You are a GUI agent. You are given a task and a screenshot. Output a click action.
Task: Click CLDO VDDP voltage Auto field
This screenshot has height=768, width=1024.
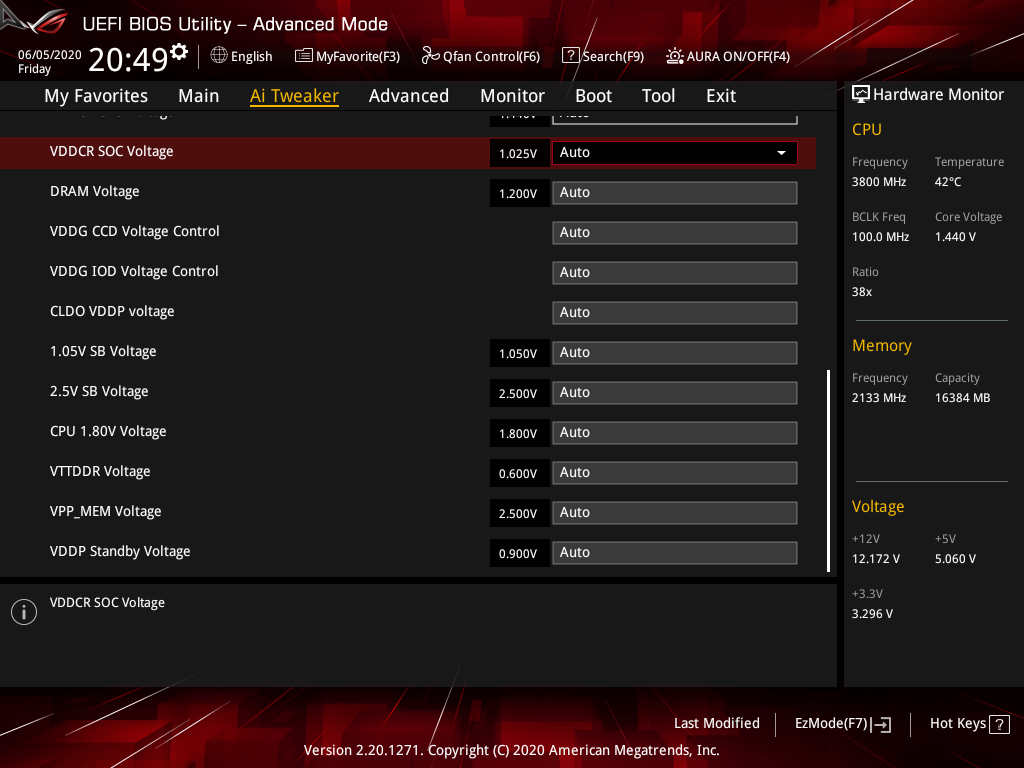[675, 312]
